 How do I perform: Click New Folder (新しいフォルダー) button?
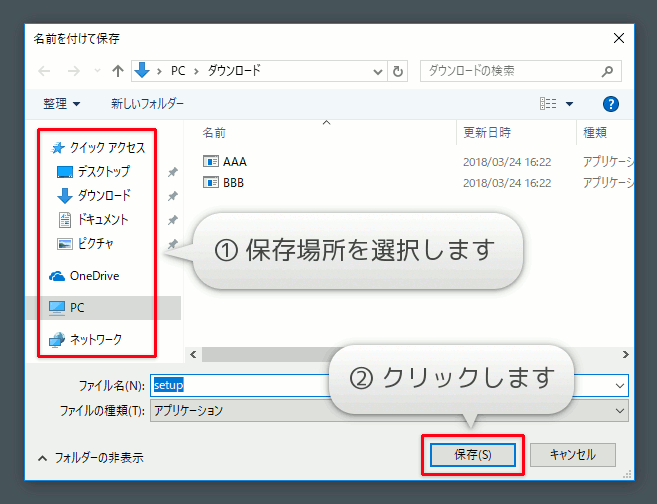[147, 103]
